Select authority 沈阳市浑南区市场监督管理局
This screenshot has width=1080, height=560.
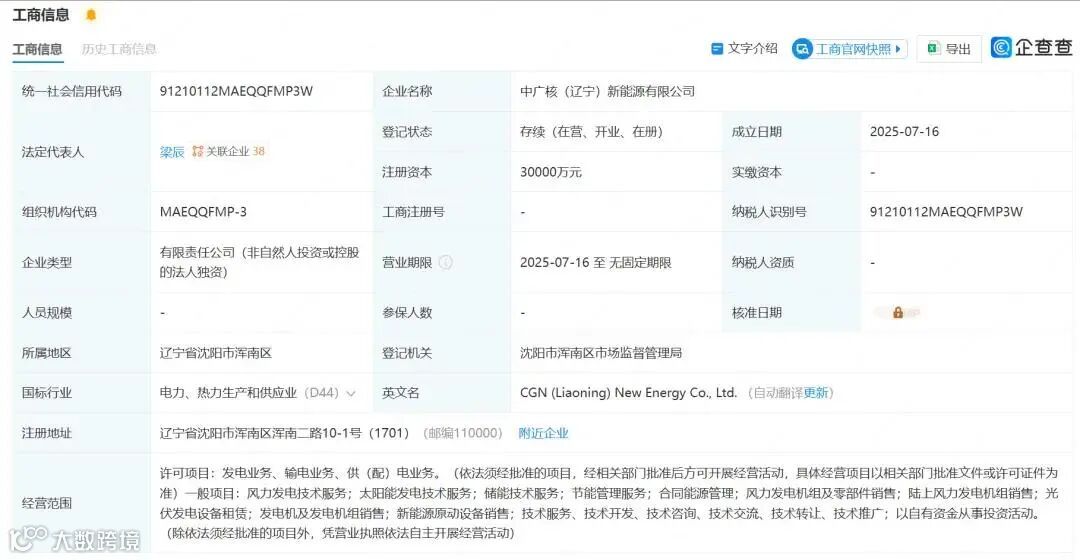(601, 353)
